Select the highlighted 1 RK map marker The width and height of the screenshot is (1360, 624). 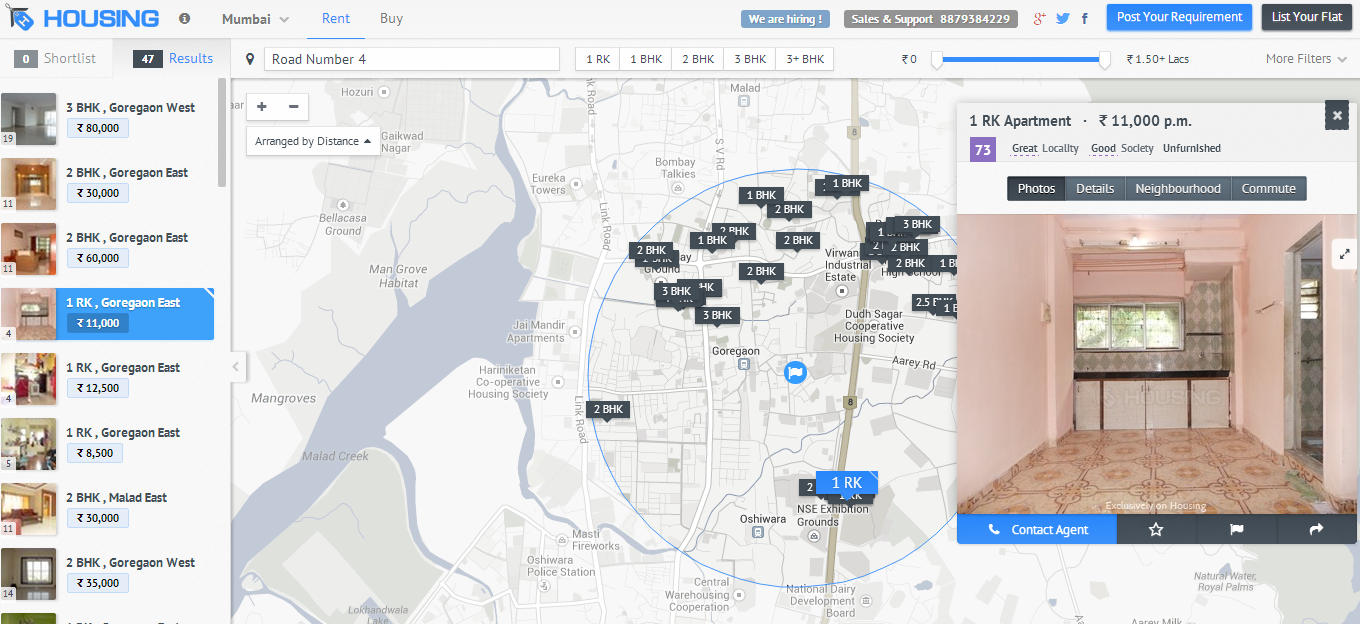[x=846, y=484]
